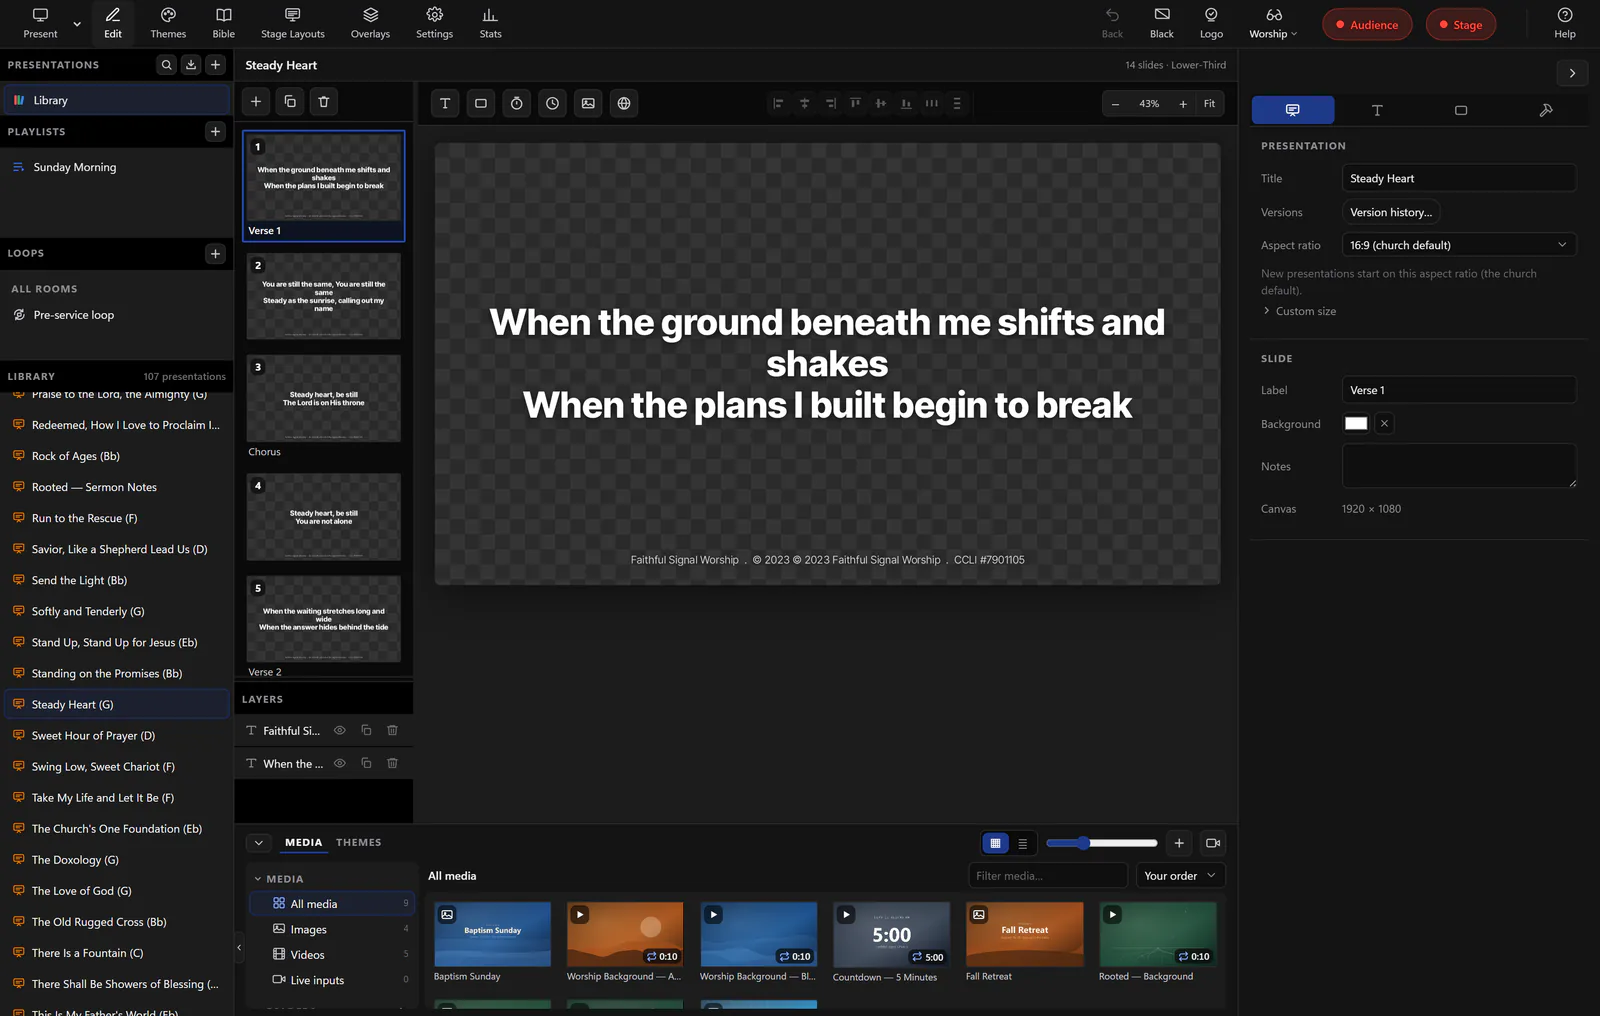
Task: Open the shape properties tab in inspector
Action: tap(1461, 110)
